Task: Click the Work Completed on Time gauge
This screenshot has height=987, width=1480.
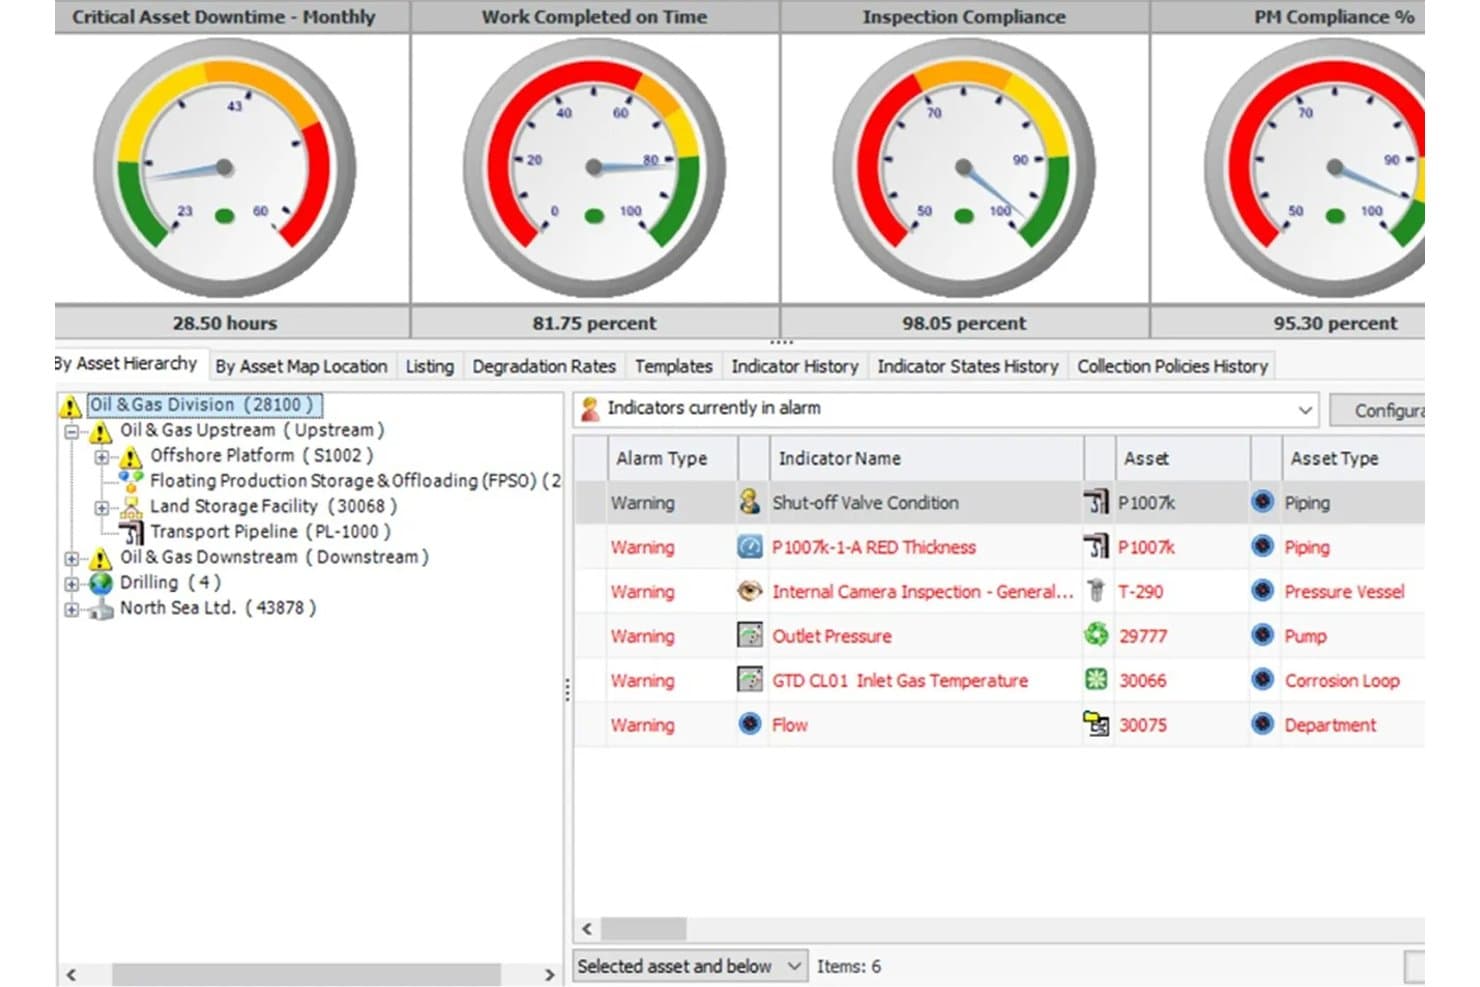Action: click(x=595, y=168)
